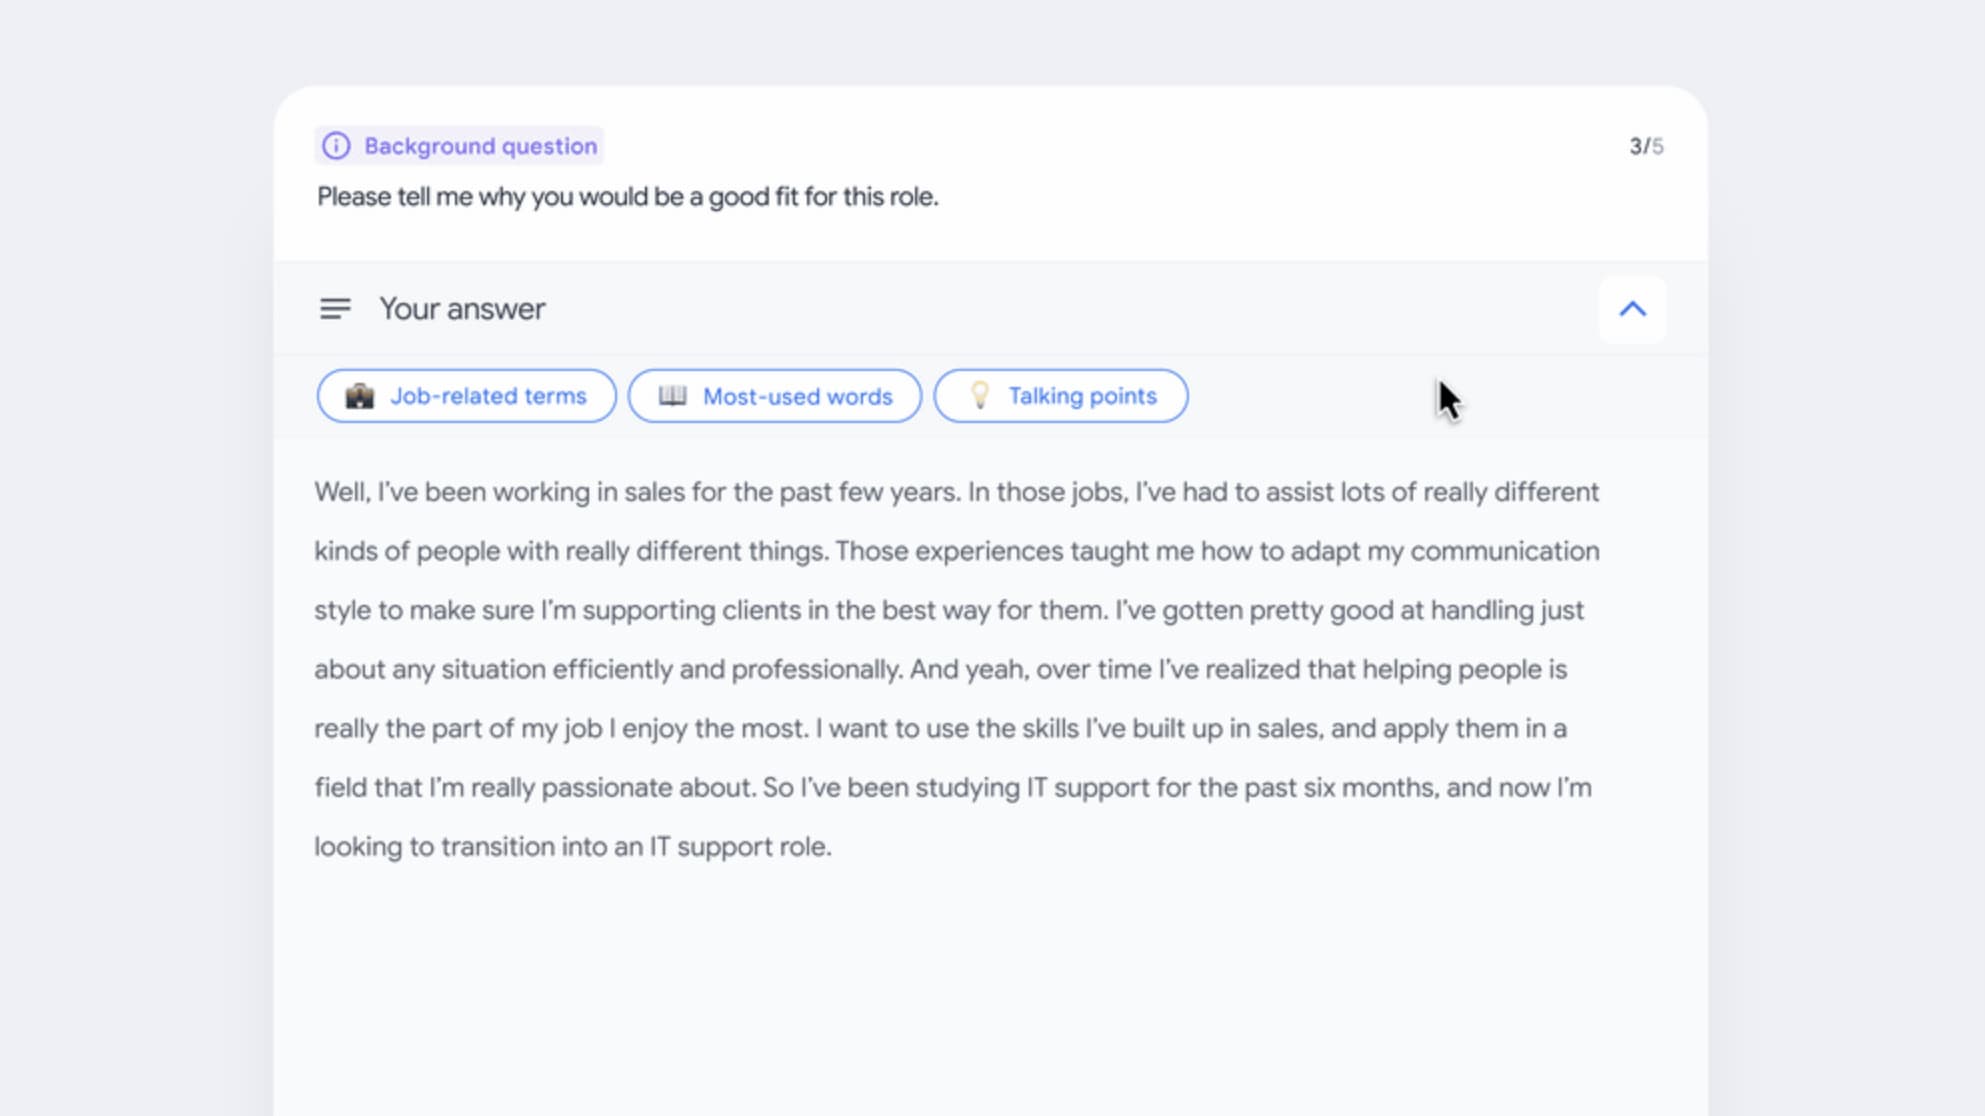Toggle Most-used words highlighting

point(775,396)
